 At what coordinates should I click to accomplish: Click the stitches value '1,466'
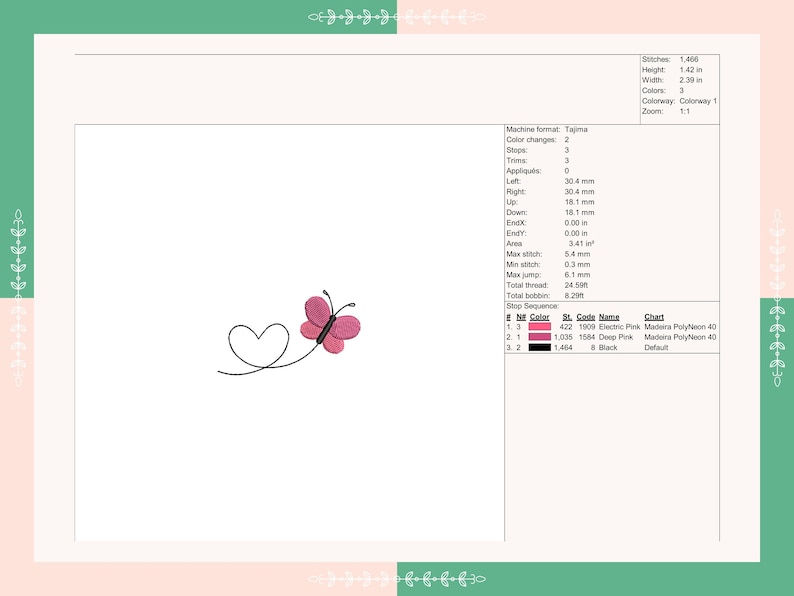[689, 59]
